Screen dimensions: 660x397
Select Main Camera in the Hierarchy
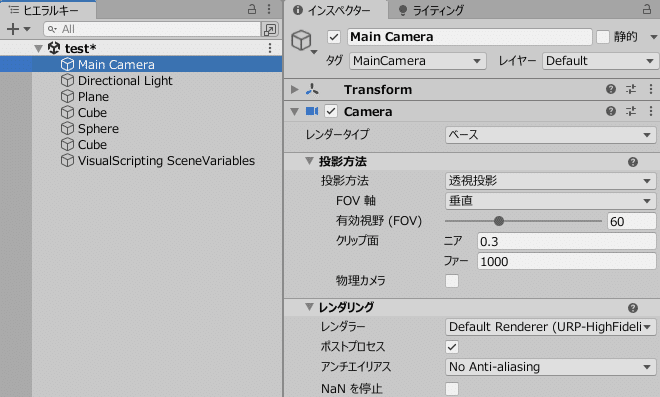[141, 64]
